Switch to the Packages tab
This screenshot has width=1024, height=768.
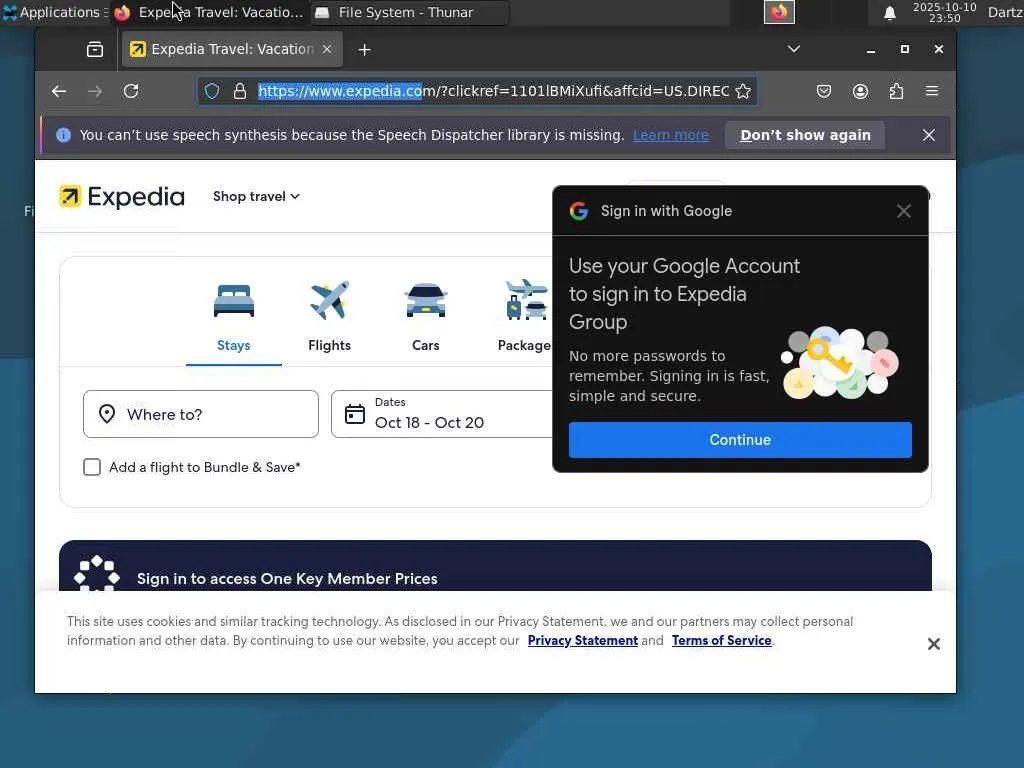pos(524,318)
